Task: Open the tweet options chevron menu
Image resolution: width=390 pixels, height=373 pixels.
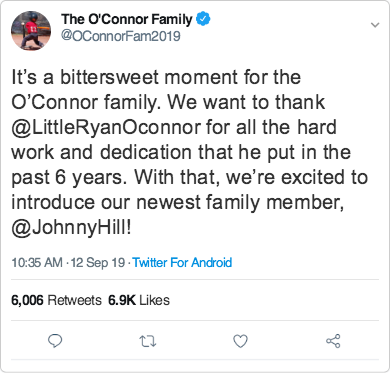Action: point(375,25)
